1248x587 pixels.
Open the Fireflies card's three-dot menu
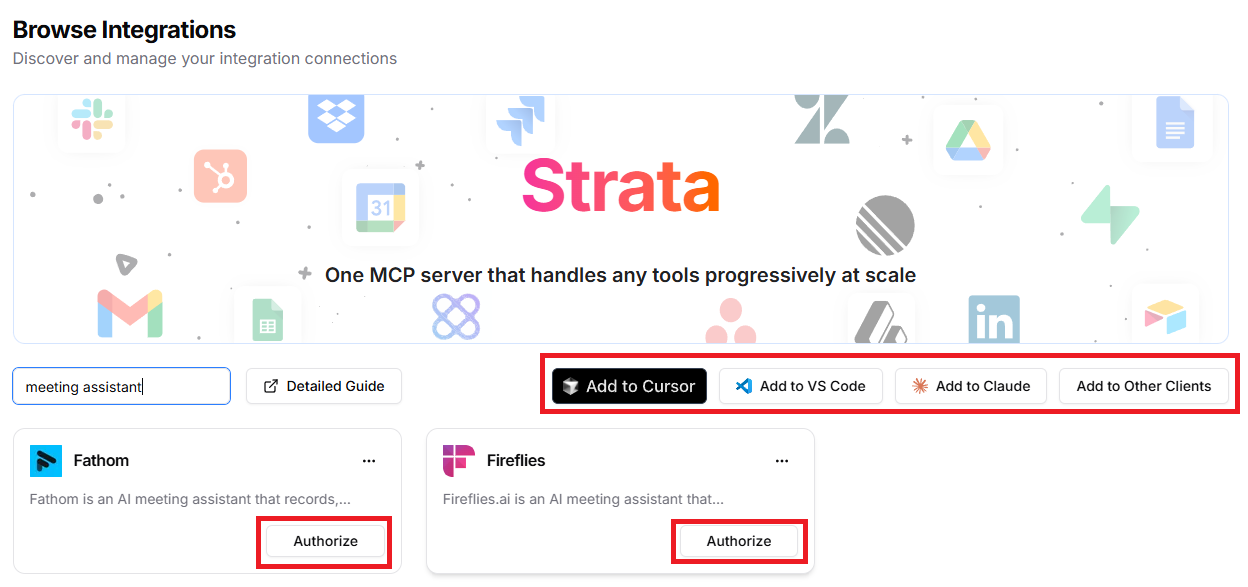tap(782, 461)
